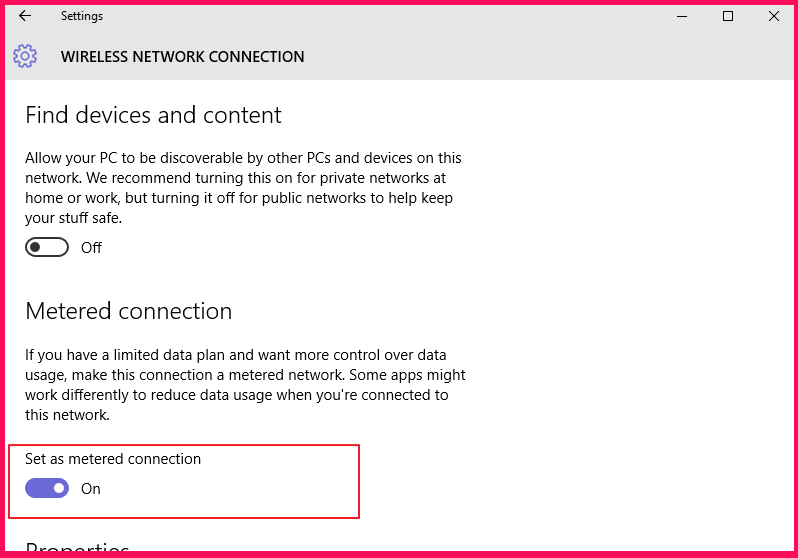This screenshot has height=558, width=798.
Task: Click the Settings gear icon
Action: (x=25, y=56)
